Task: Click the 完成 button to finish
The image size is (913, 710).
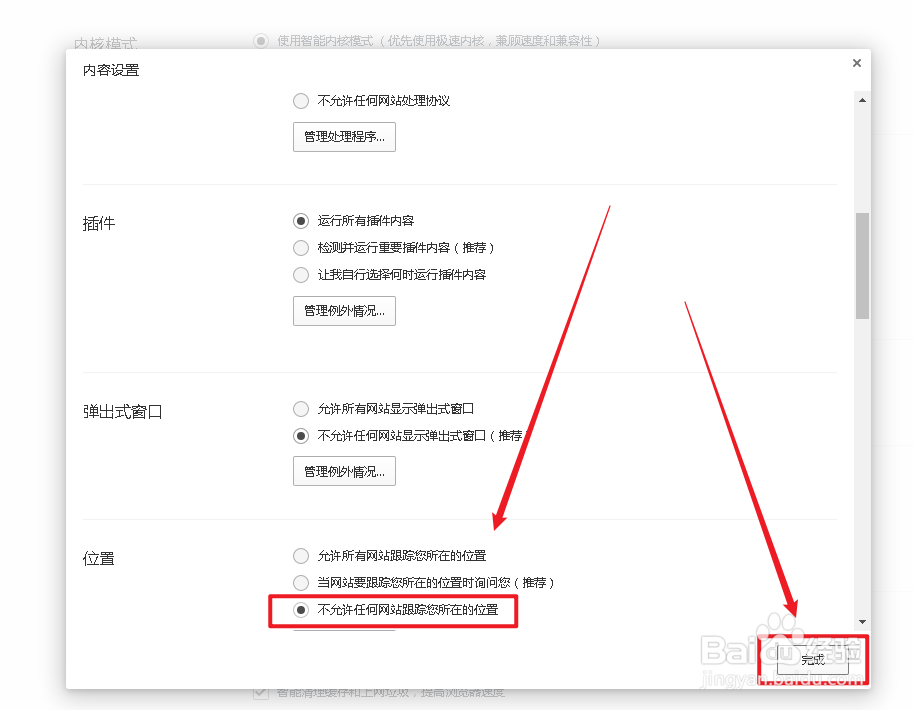Action: (x=812, y=661)
